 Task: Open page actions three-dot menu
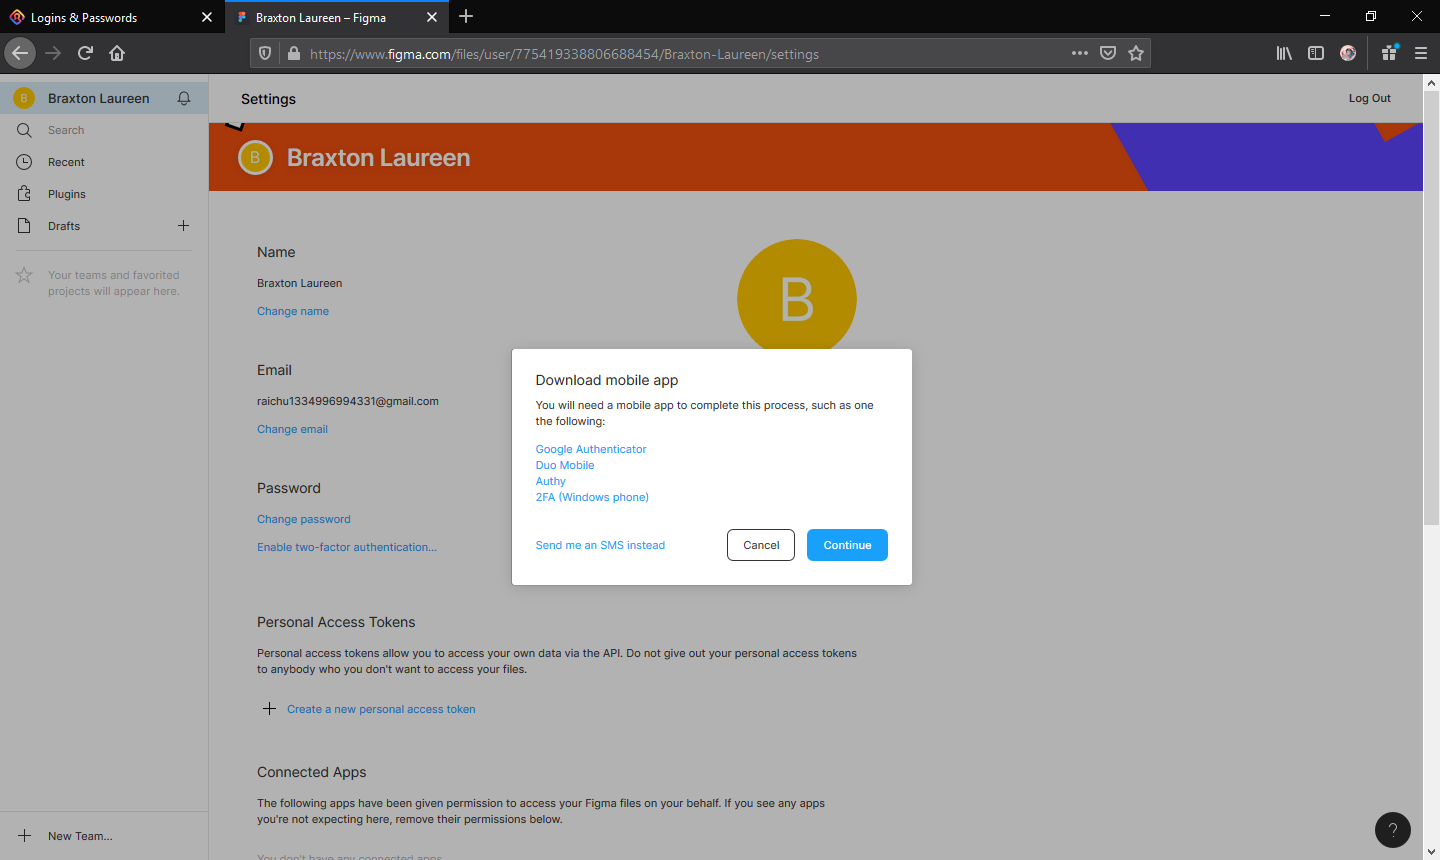1079,53
